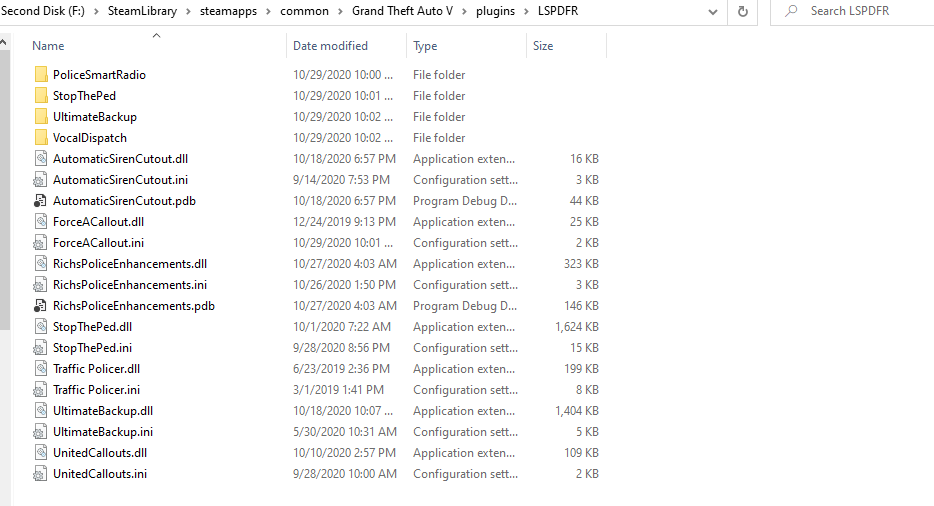Sort files by Date modified column
Screen dimensions: 934x506
coord(330,46)
